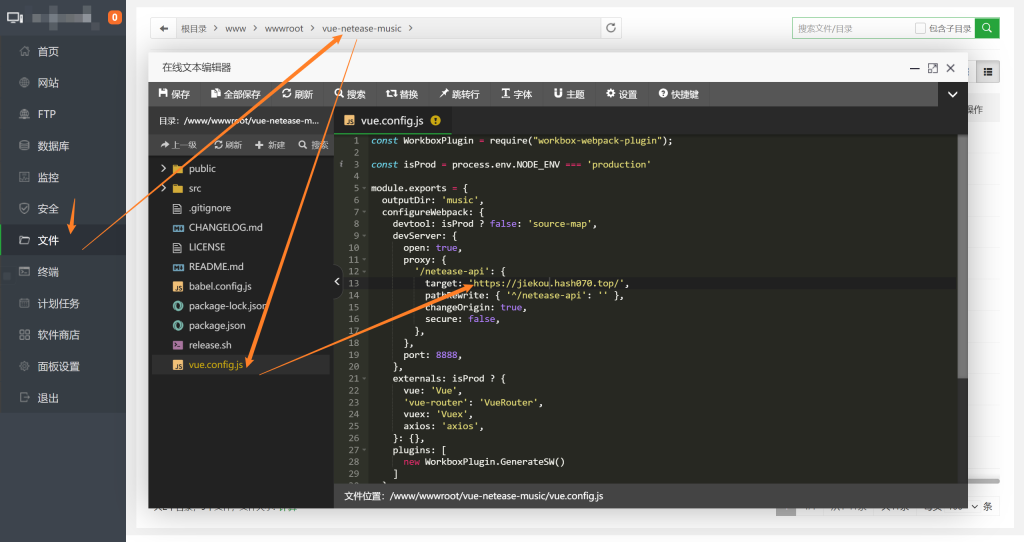This screenshot has height=542, width=1024.
Task: Click 搜索 in the file tree toolbar
Action: pos(313,145)
